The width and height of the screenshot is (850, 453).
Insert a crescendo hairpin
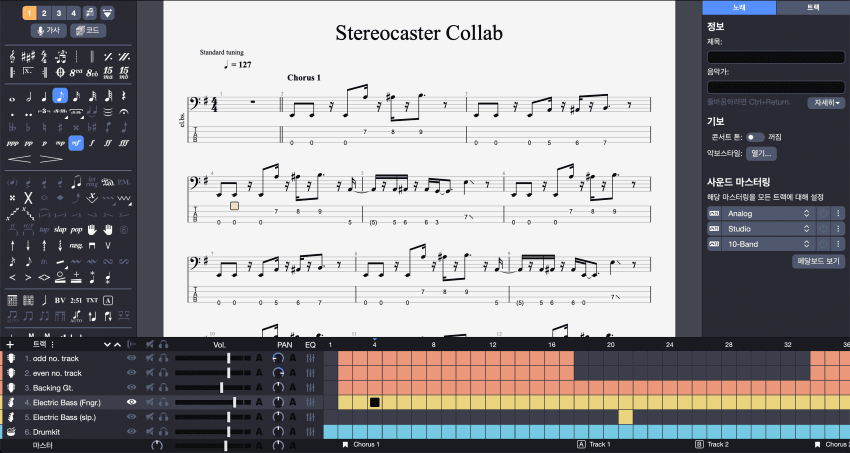point(19,159)
